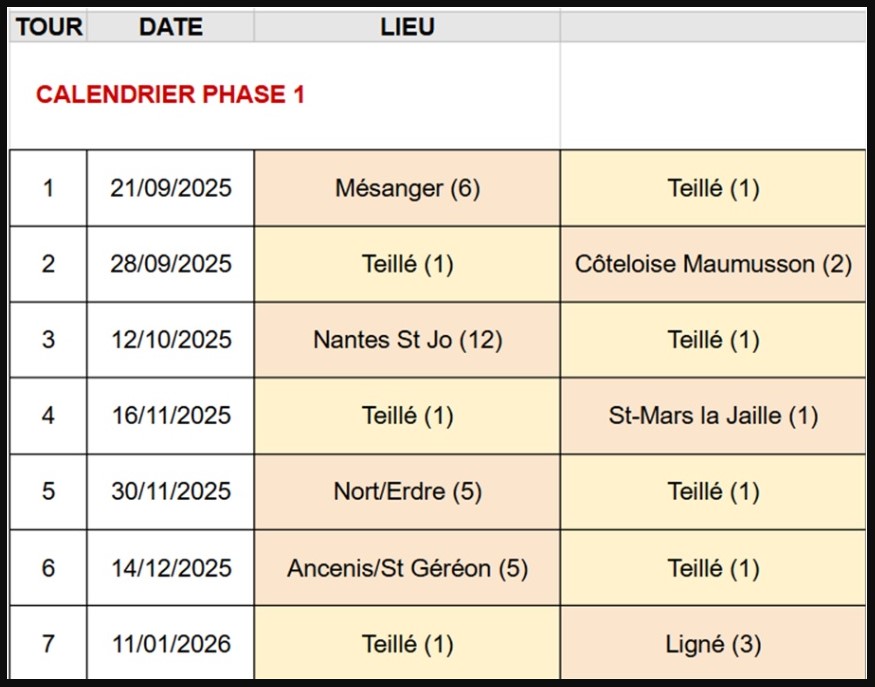The width and height of the screenshot is (875, 687).
Task: Click the LIEU column header
Action: click(x=407, y=27)
